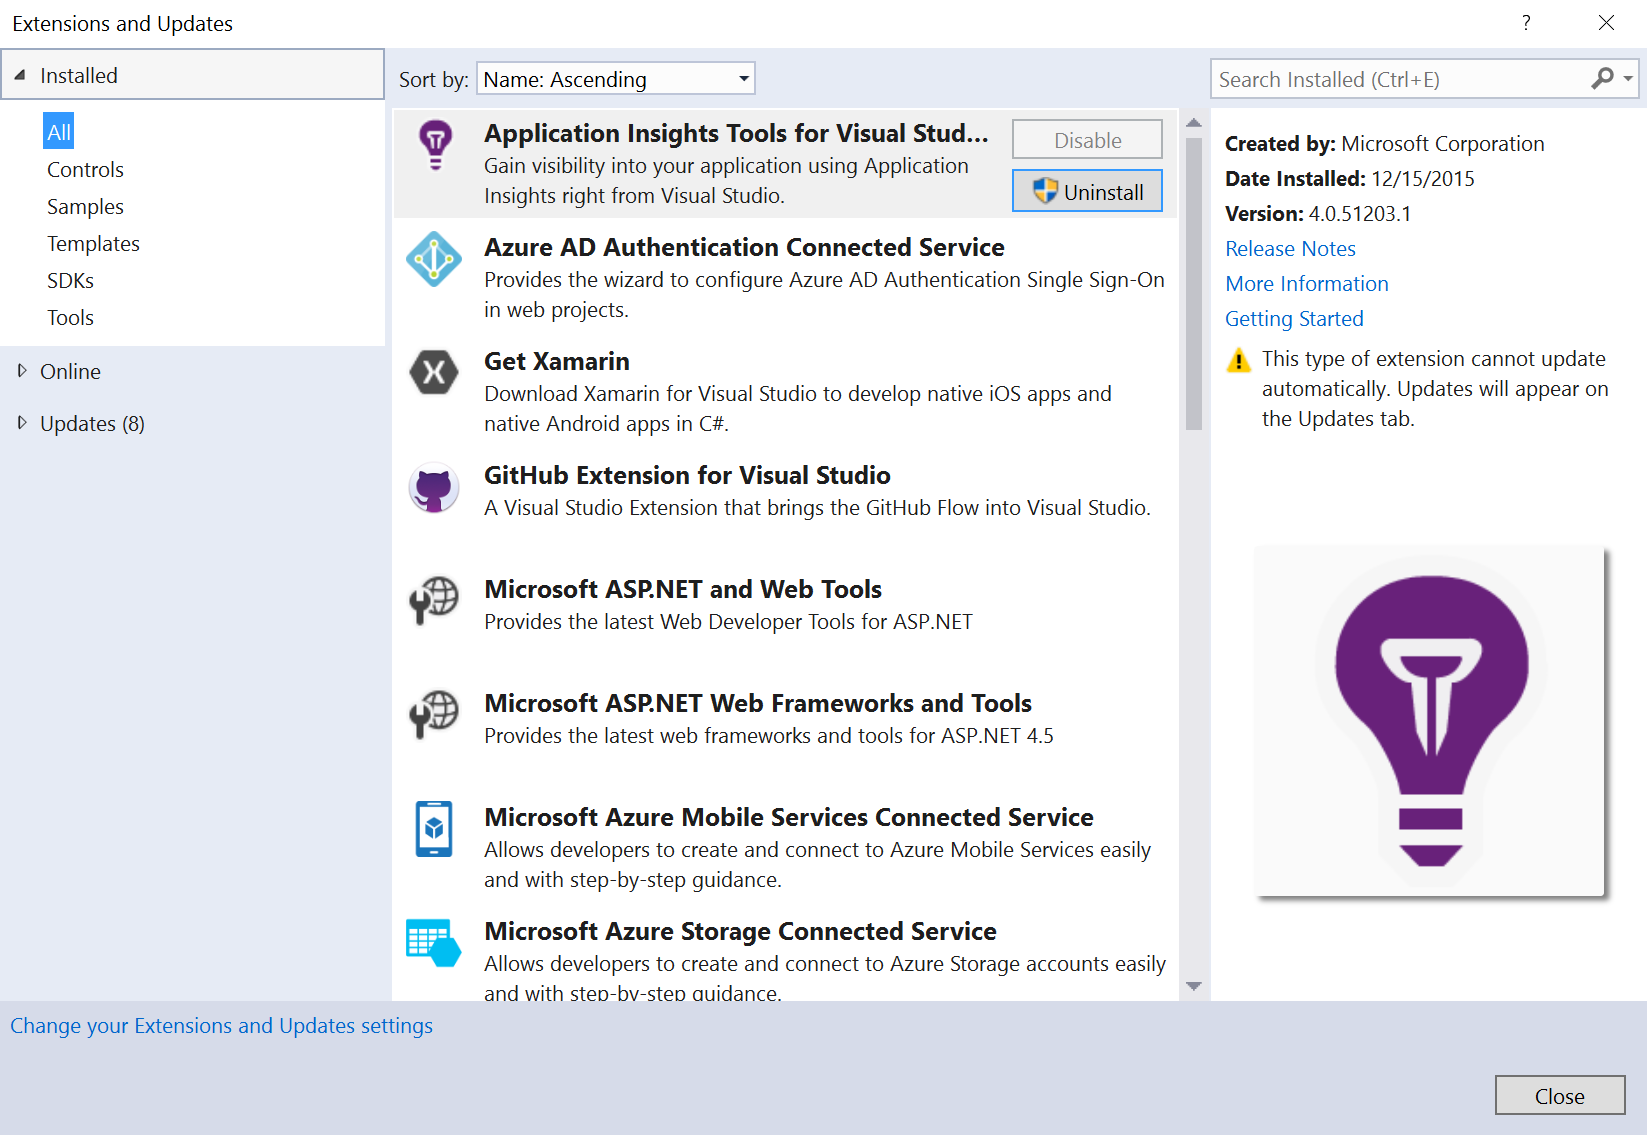Click the ASP.NET and Web Tools globe icon

(x=434, y=600)
